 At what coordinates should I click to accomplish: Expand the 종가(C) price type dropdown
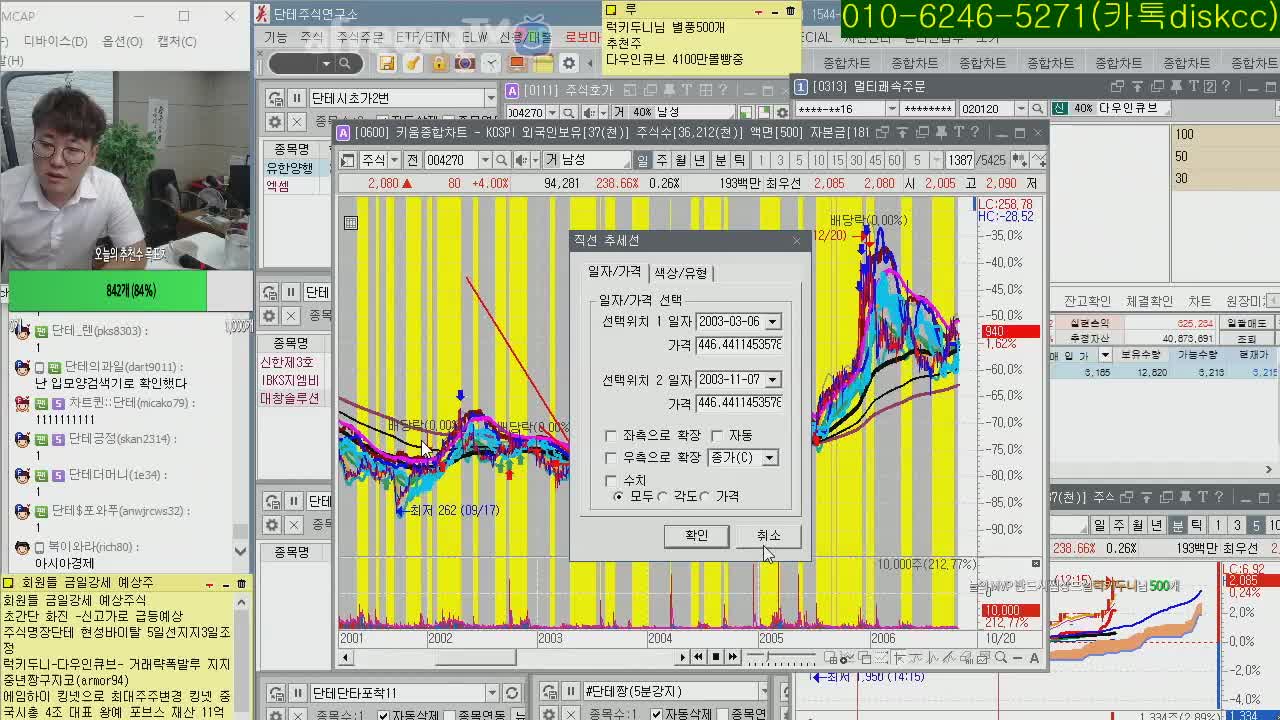point(769,458)
